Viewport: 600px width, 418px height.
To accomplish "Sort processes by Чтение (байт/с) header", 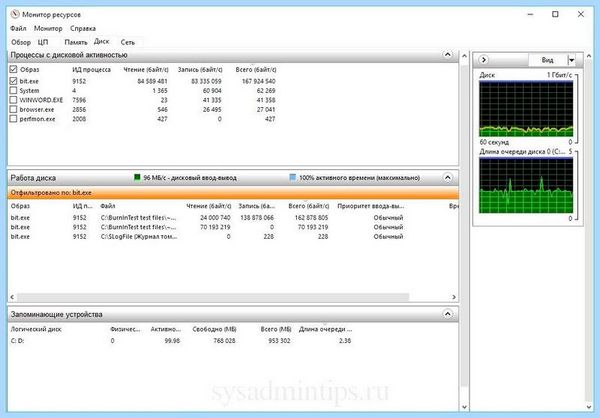I will point(146,70).
